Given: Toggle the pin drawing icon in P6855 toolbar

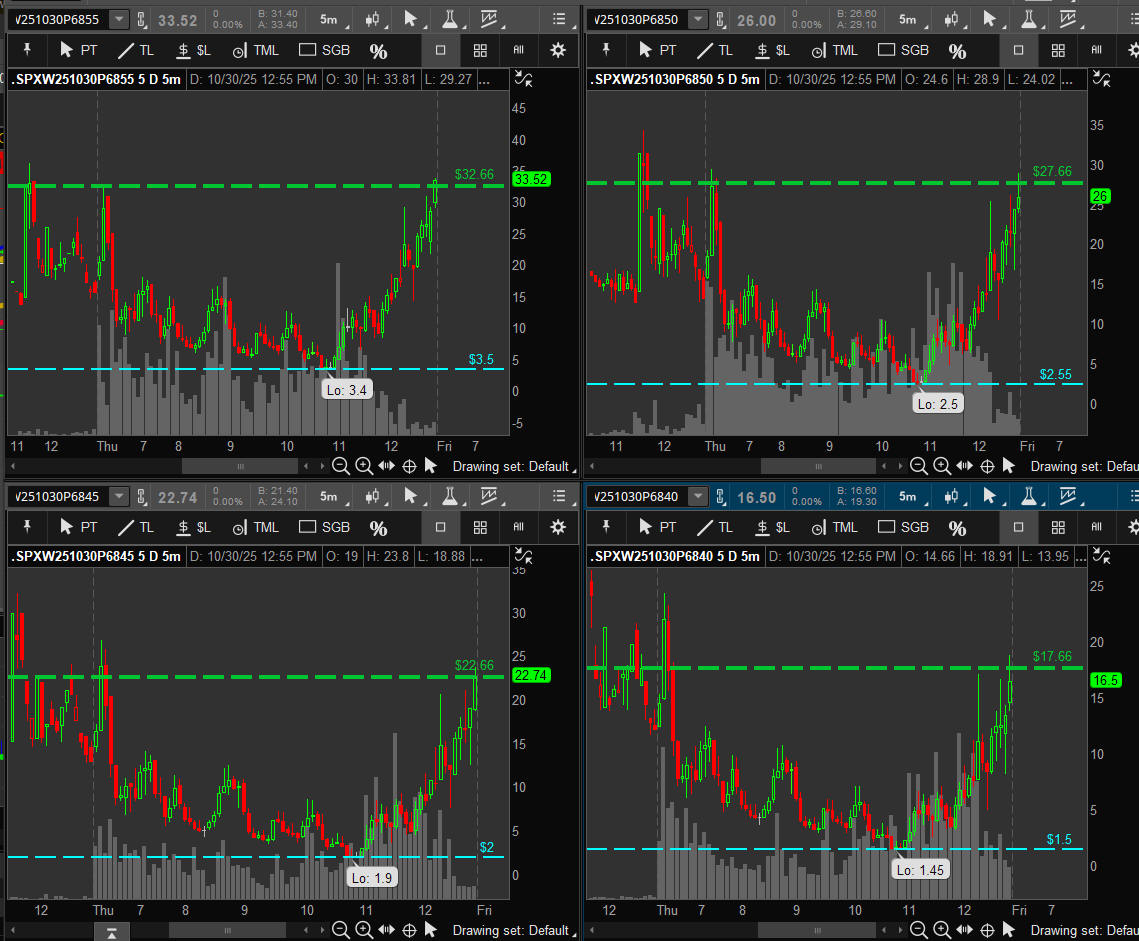Looking at the screenshot, I should pyautogui.click(x=27, y=50).
